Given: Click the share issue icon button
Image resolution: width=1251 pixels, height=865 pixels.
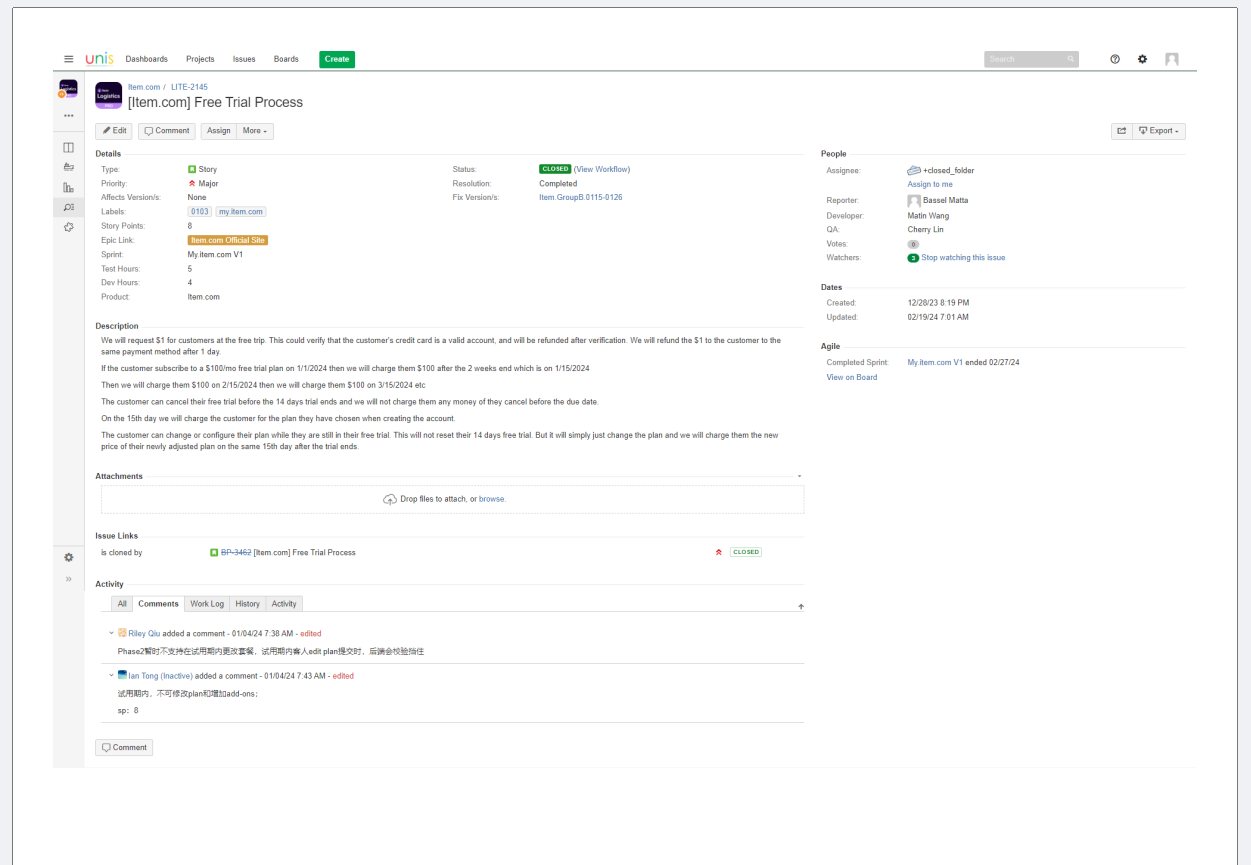Looking at the screenshot, I should click(1121, 131).
